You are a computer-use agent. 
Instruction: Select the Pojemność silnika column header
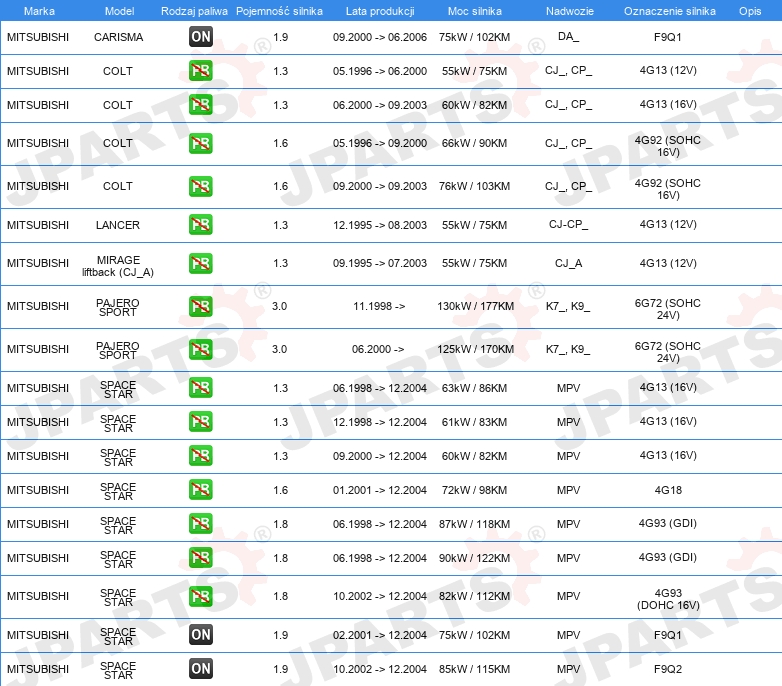coord(279,11)
